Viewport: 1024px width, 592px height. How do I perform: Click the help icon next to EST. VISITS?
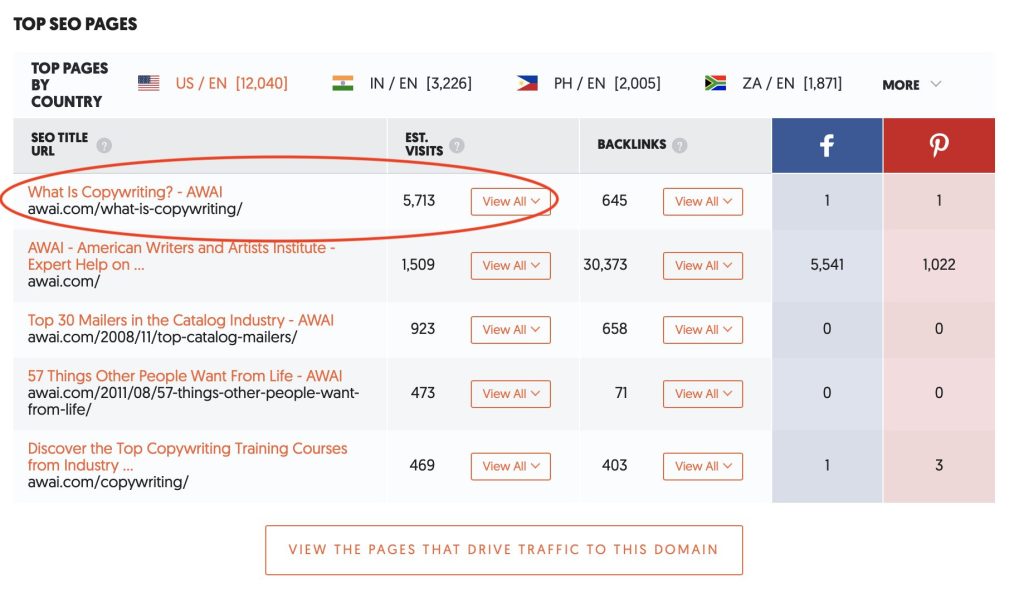(x=456, y=144)
